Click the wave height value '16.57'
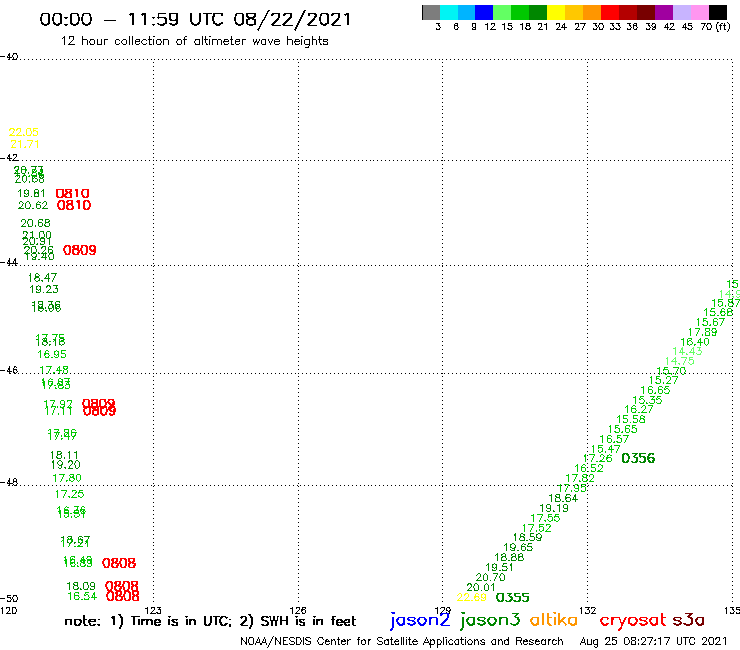This screenshot has height=650, width=740. (614, 439)
